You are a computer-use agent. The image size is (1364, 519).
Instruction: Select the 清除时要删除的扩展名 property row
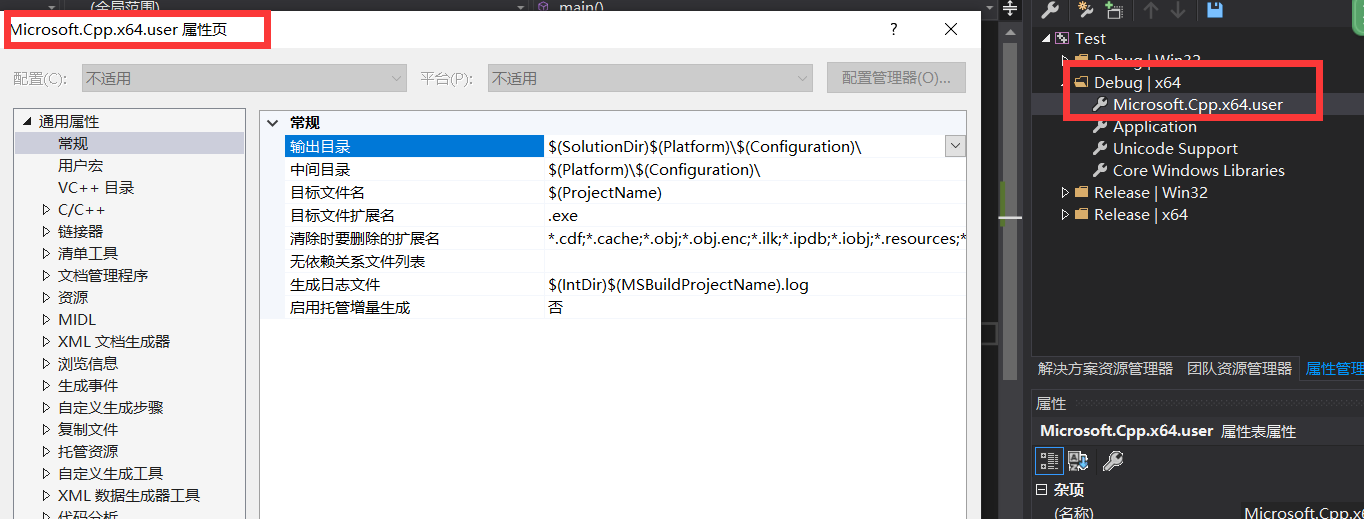(x=625, y=238)
